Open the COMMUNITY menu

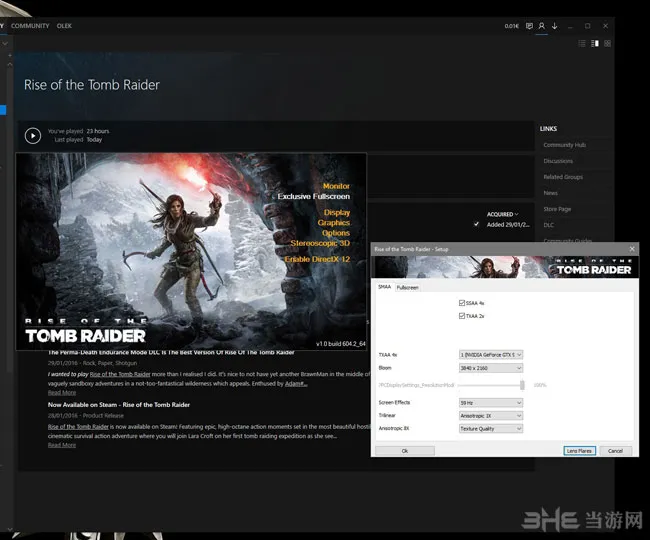pos(30,26)
